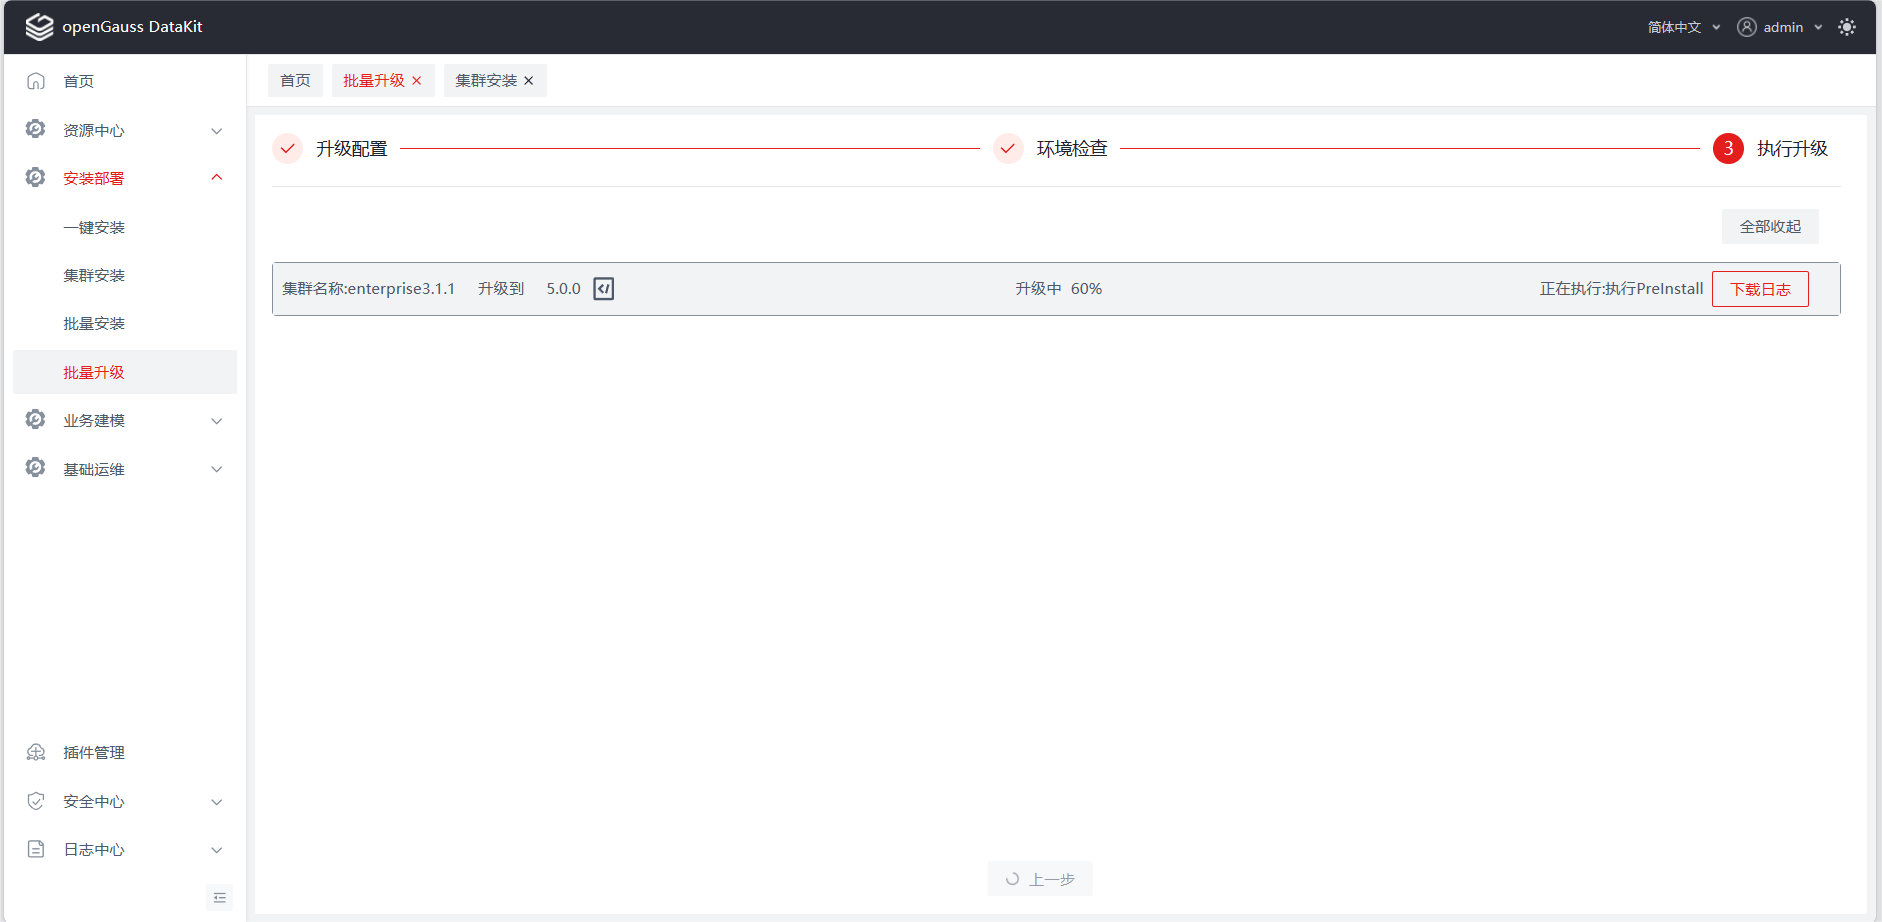Close the 批量升级 tab

coord(417,81)
